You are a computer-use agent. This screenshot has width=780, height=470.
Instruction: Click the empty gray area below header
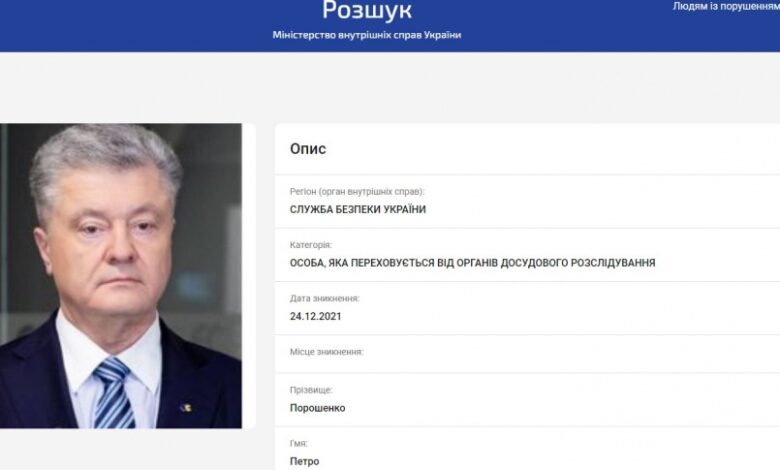point(390,87)
